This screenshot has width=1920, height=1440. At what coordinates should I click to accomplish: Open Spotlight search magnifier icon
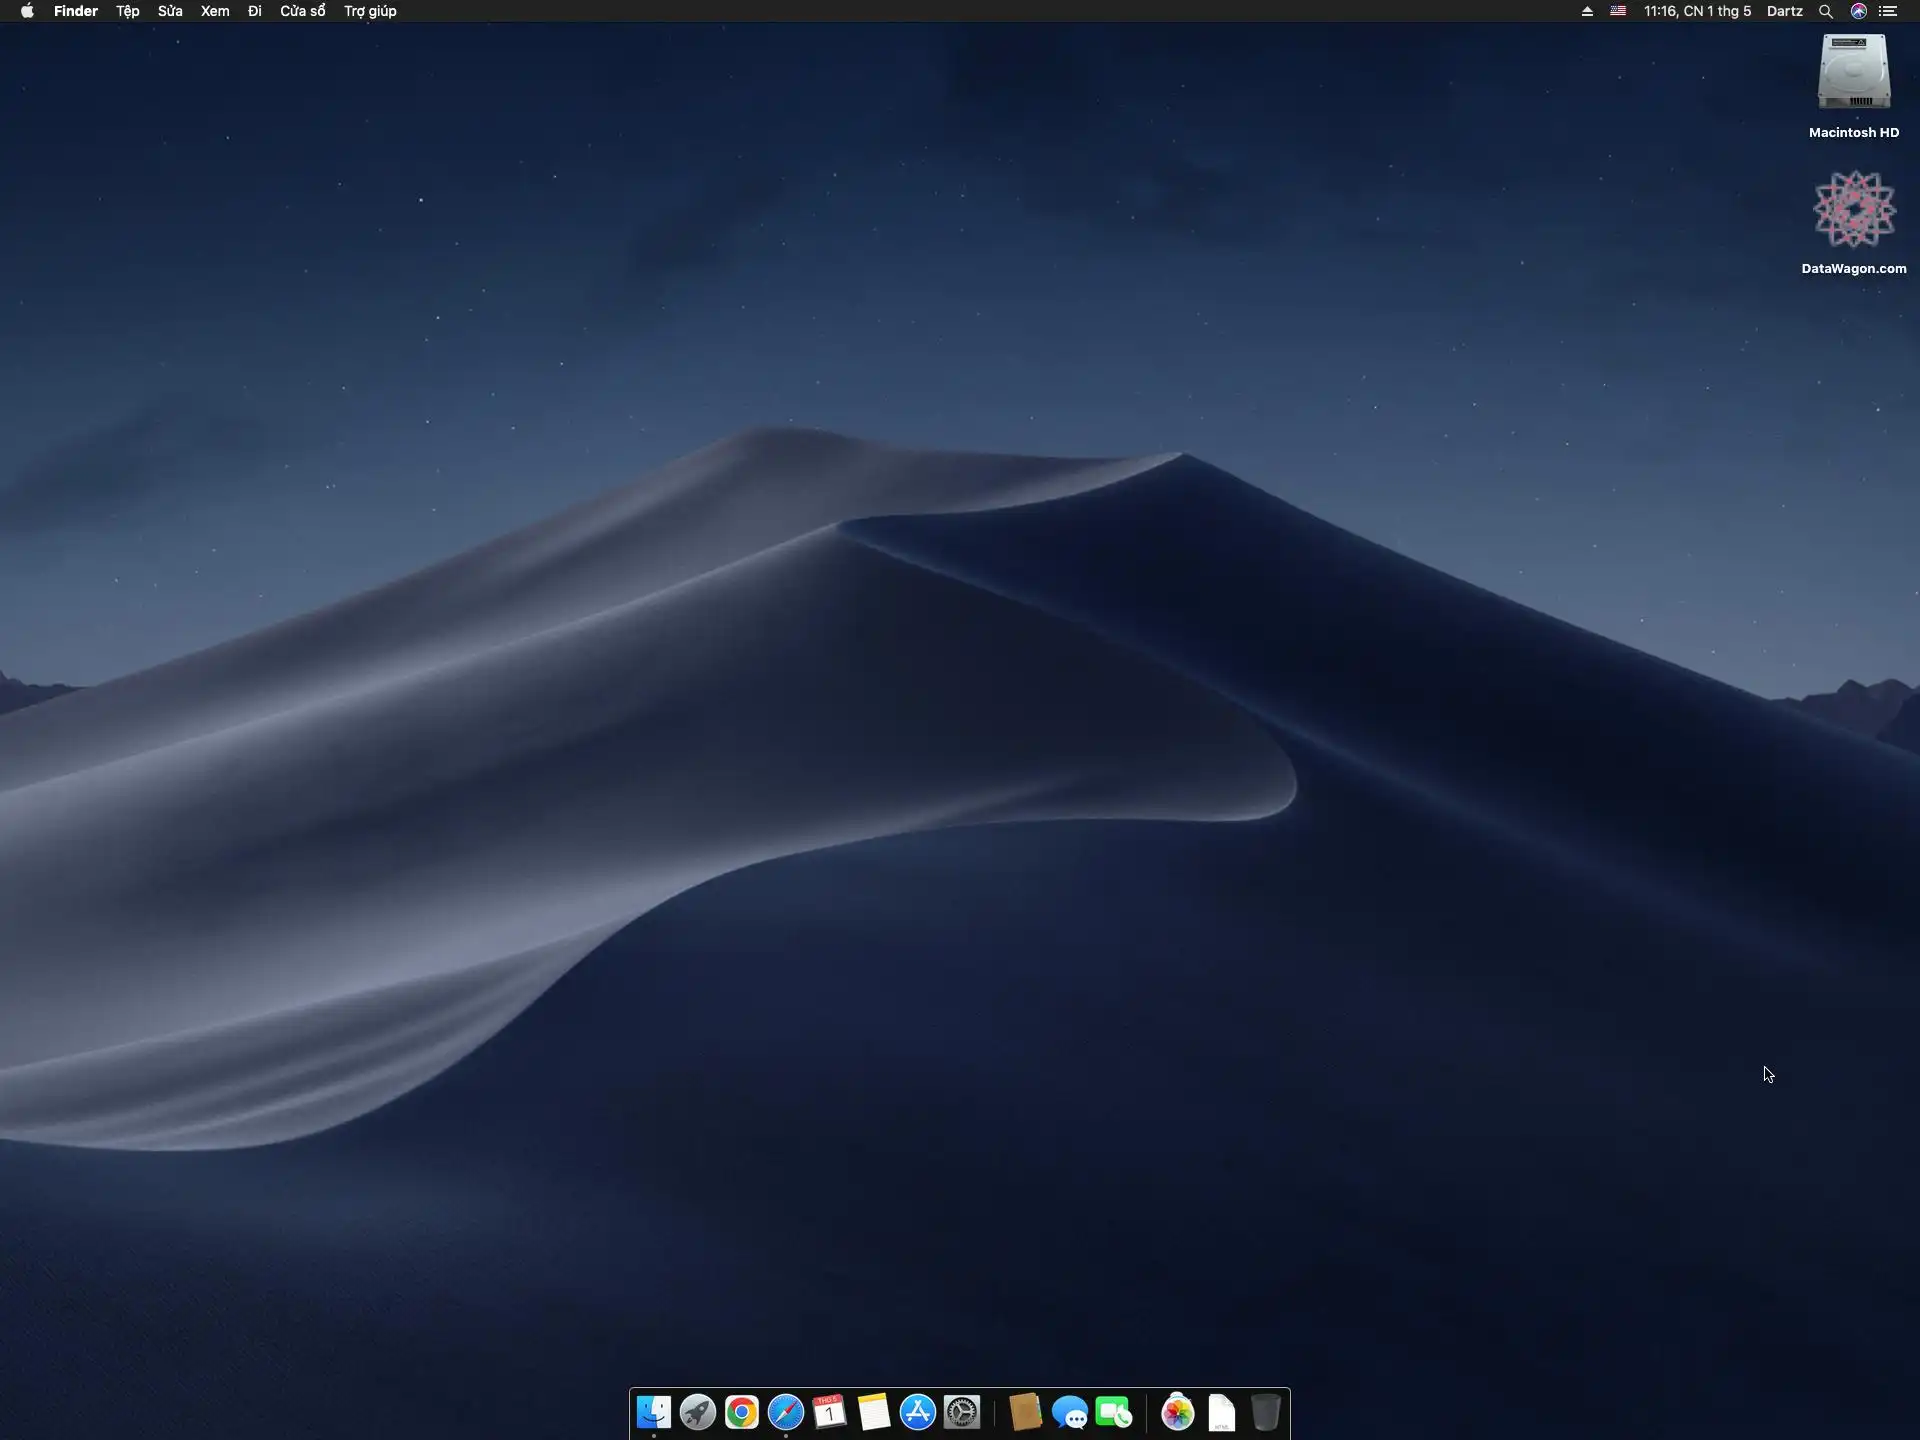1825,11
